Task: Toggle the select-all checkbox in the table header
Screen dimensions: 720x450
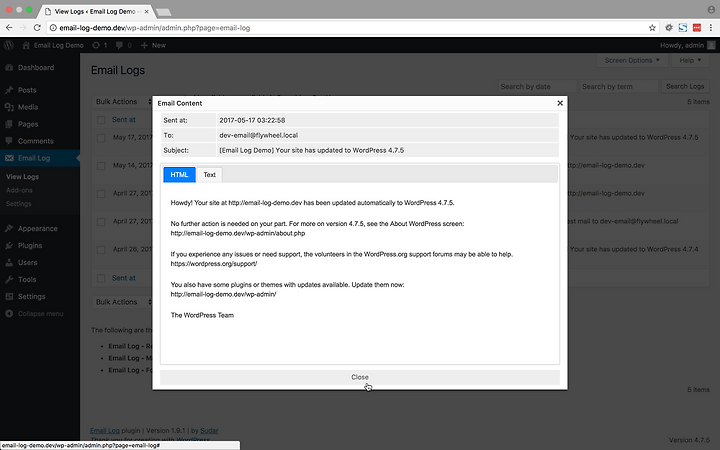Action: [x=101, y=120]
